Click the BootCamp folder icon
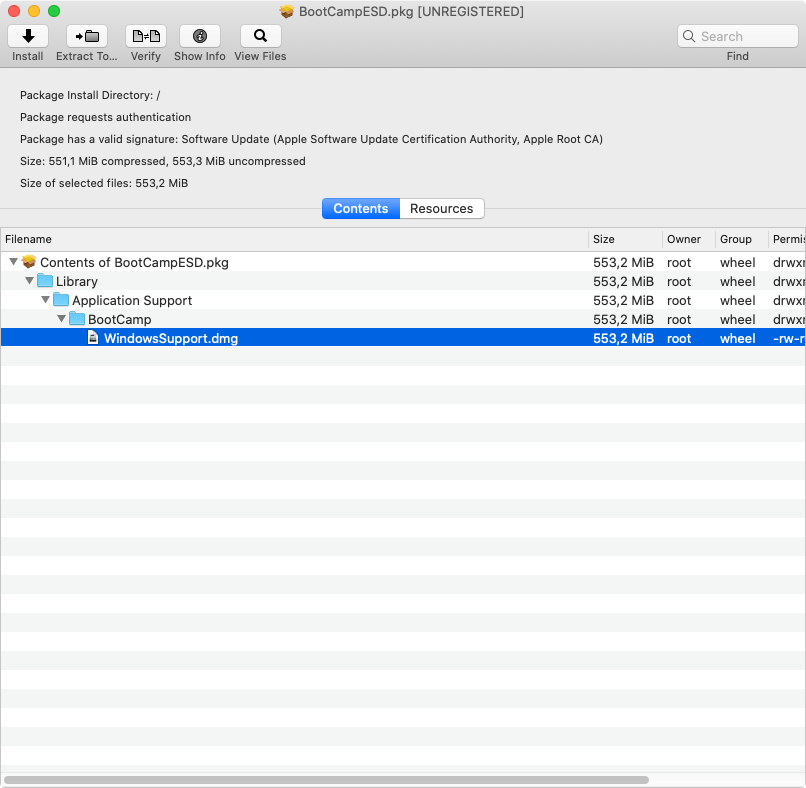Image resolution: width=806 pixels, height=788 pixels. [x=77, y=319]
